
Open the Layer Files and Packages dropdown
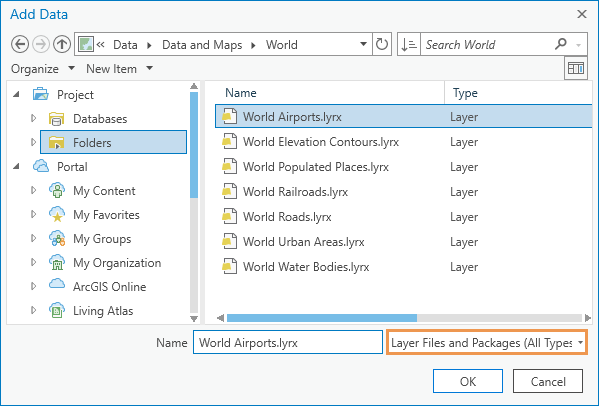[487, 342]
